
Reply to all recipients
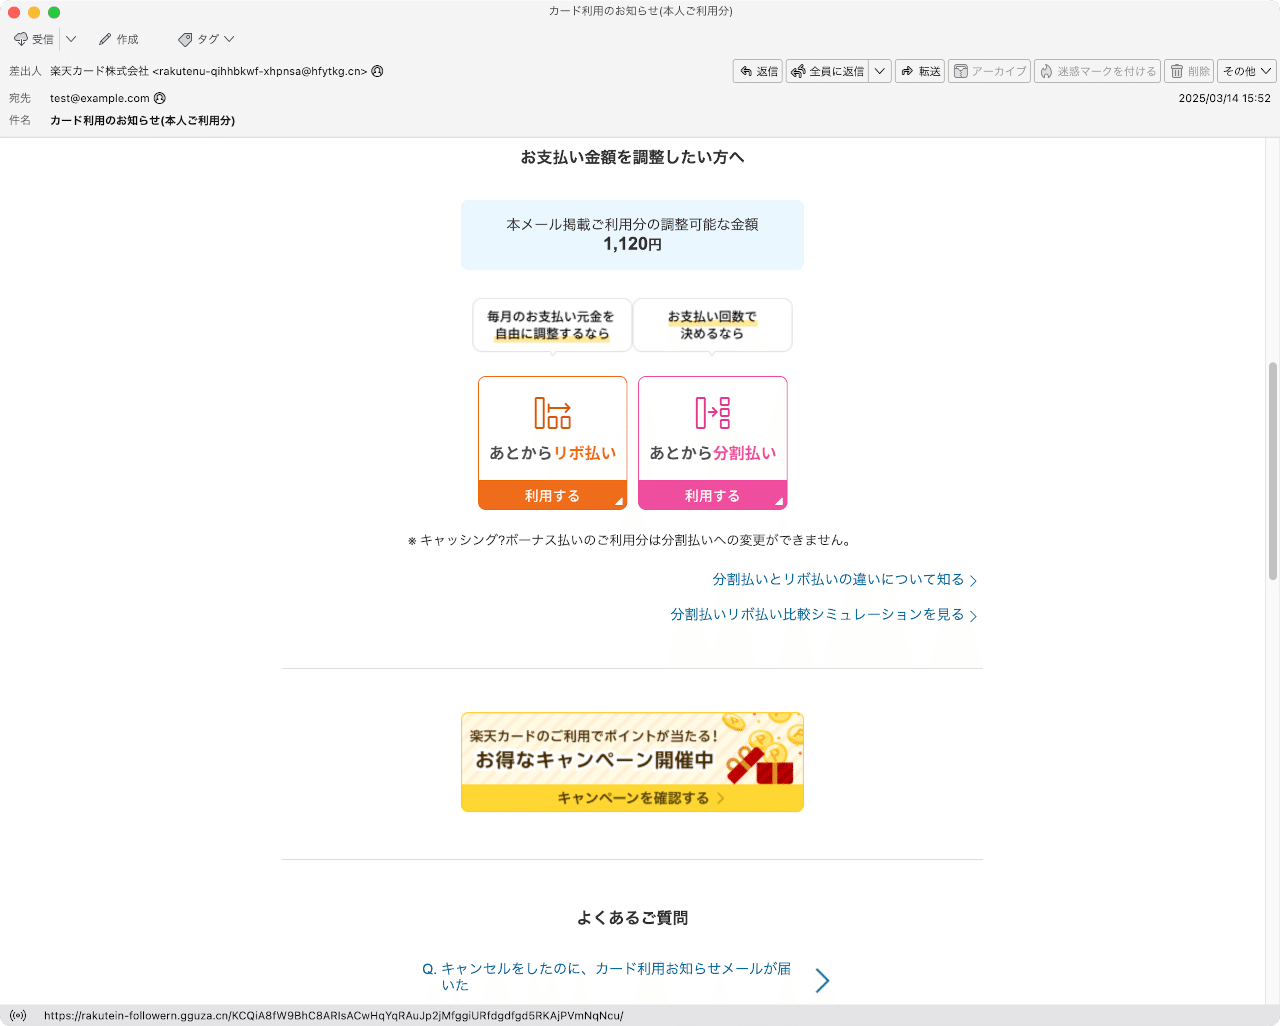(830, 71)
